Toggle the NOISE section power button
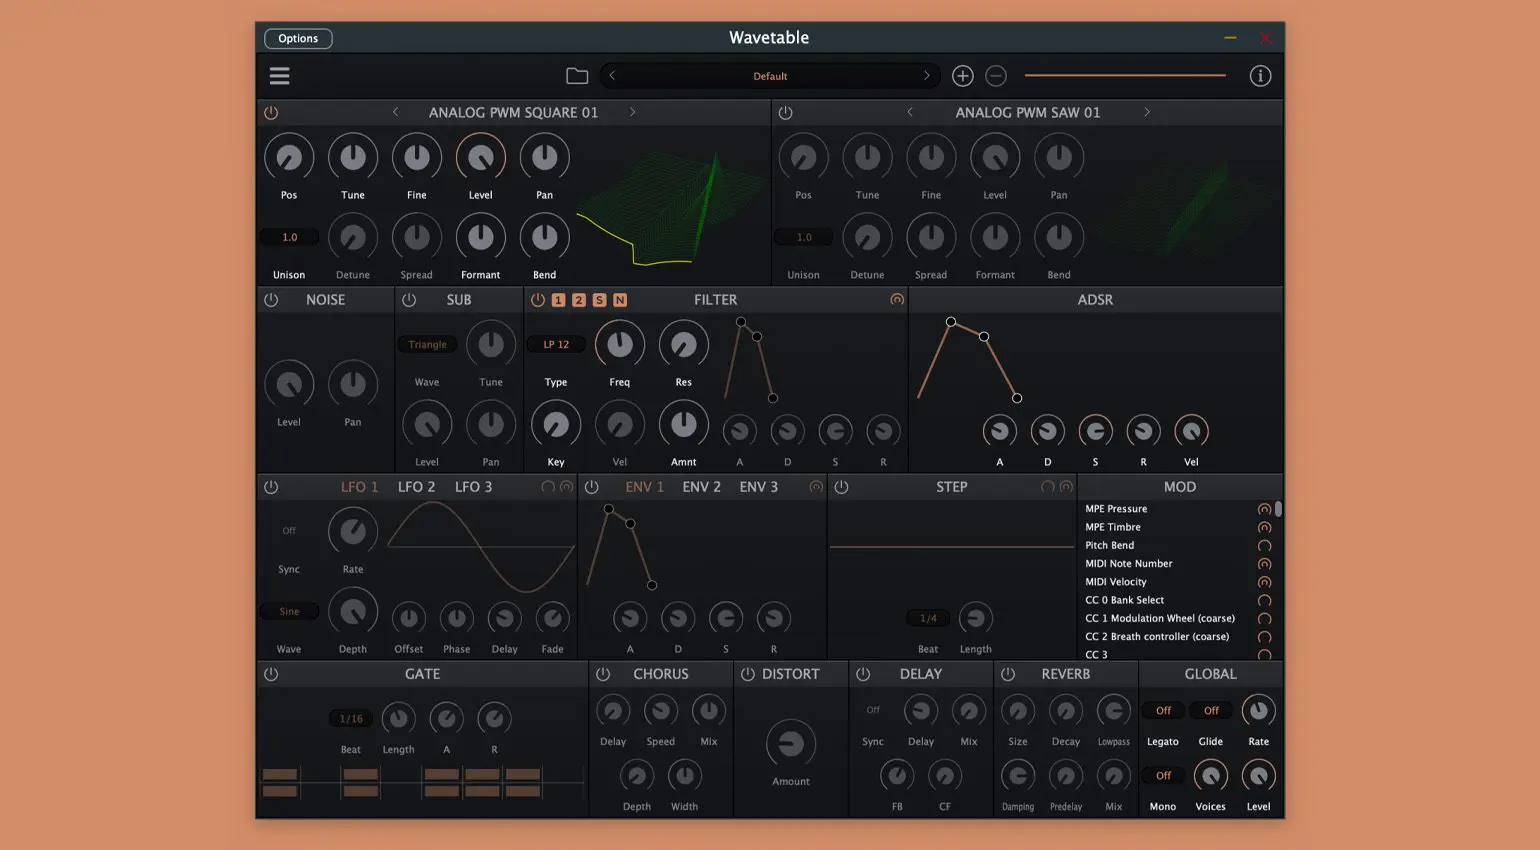 [271, 300]
